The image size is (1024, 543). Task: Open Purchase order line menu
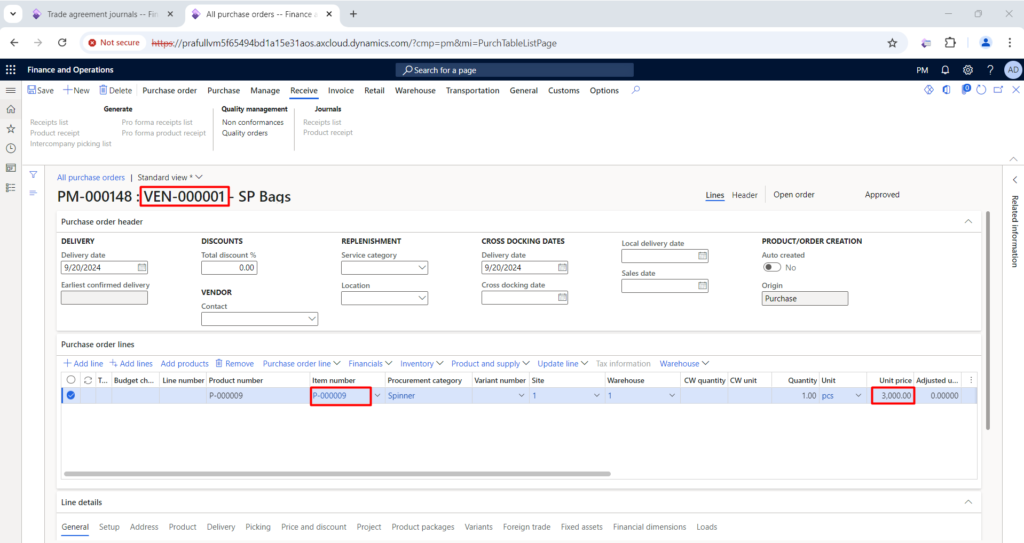click(301, 363)
